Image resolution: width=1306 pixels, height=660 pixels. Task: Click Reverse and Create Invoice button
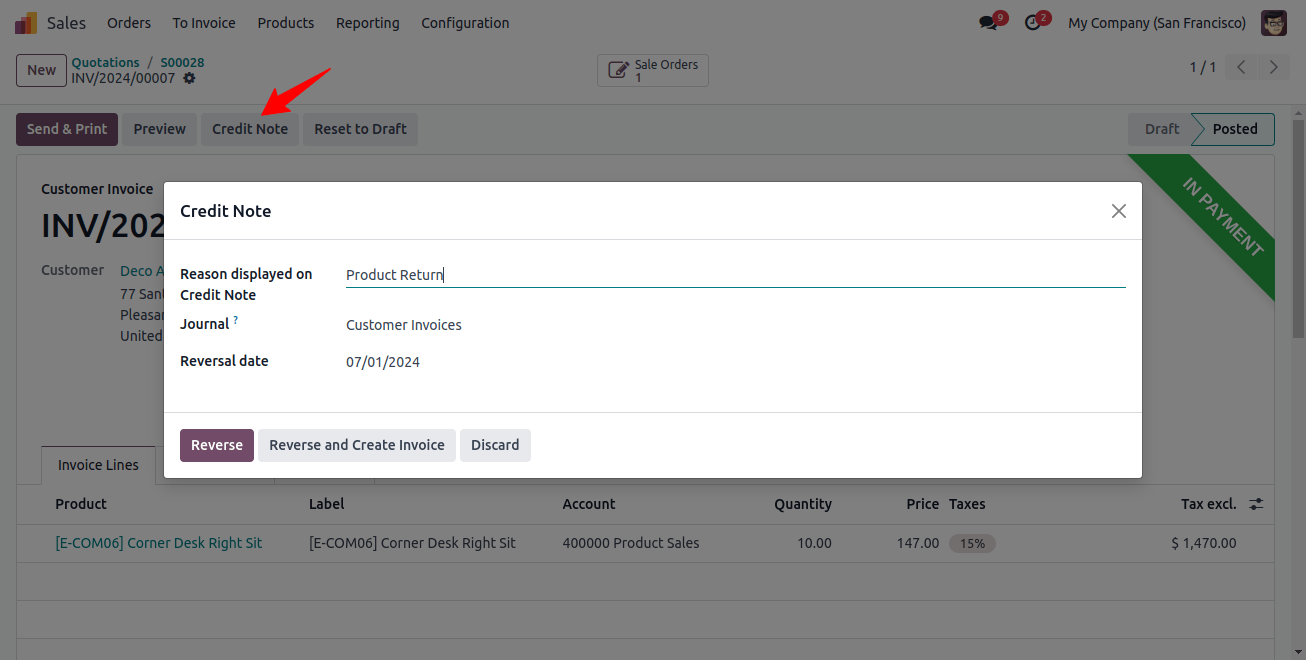click(357, 445)
